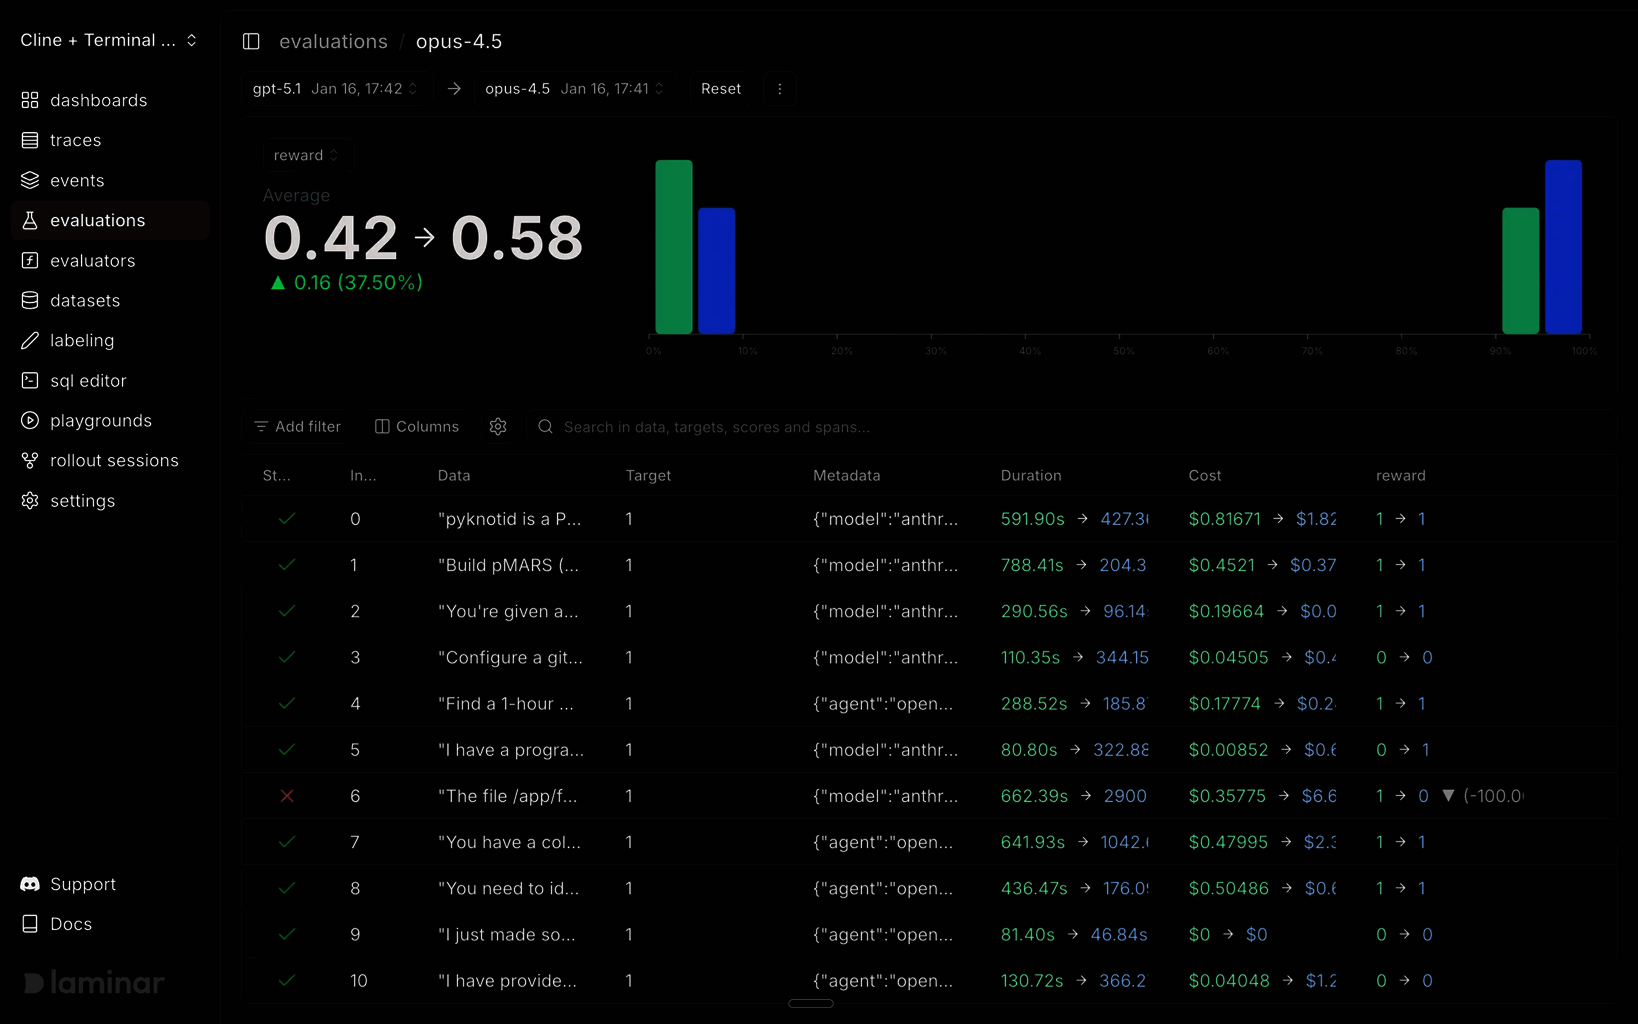Screen dimensions: 1638x1024
Task: Click the Add filter button
Action: tap(298, 426)
